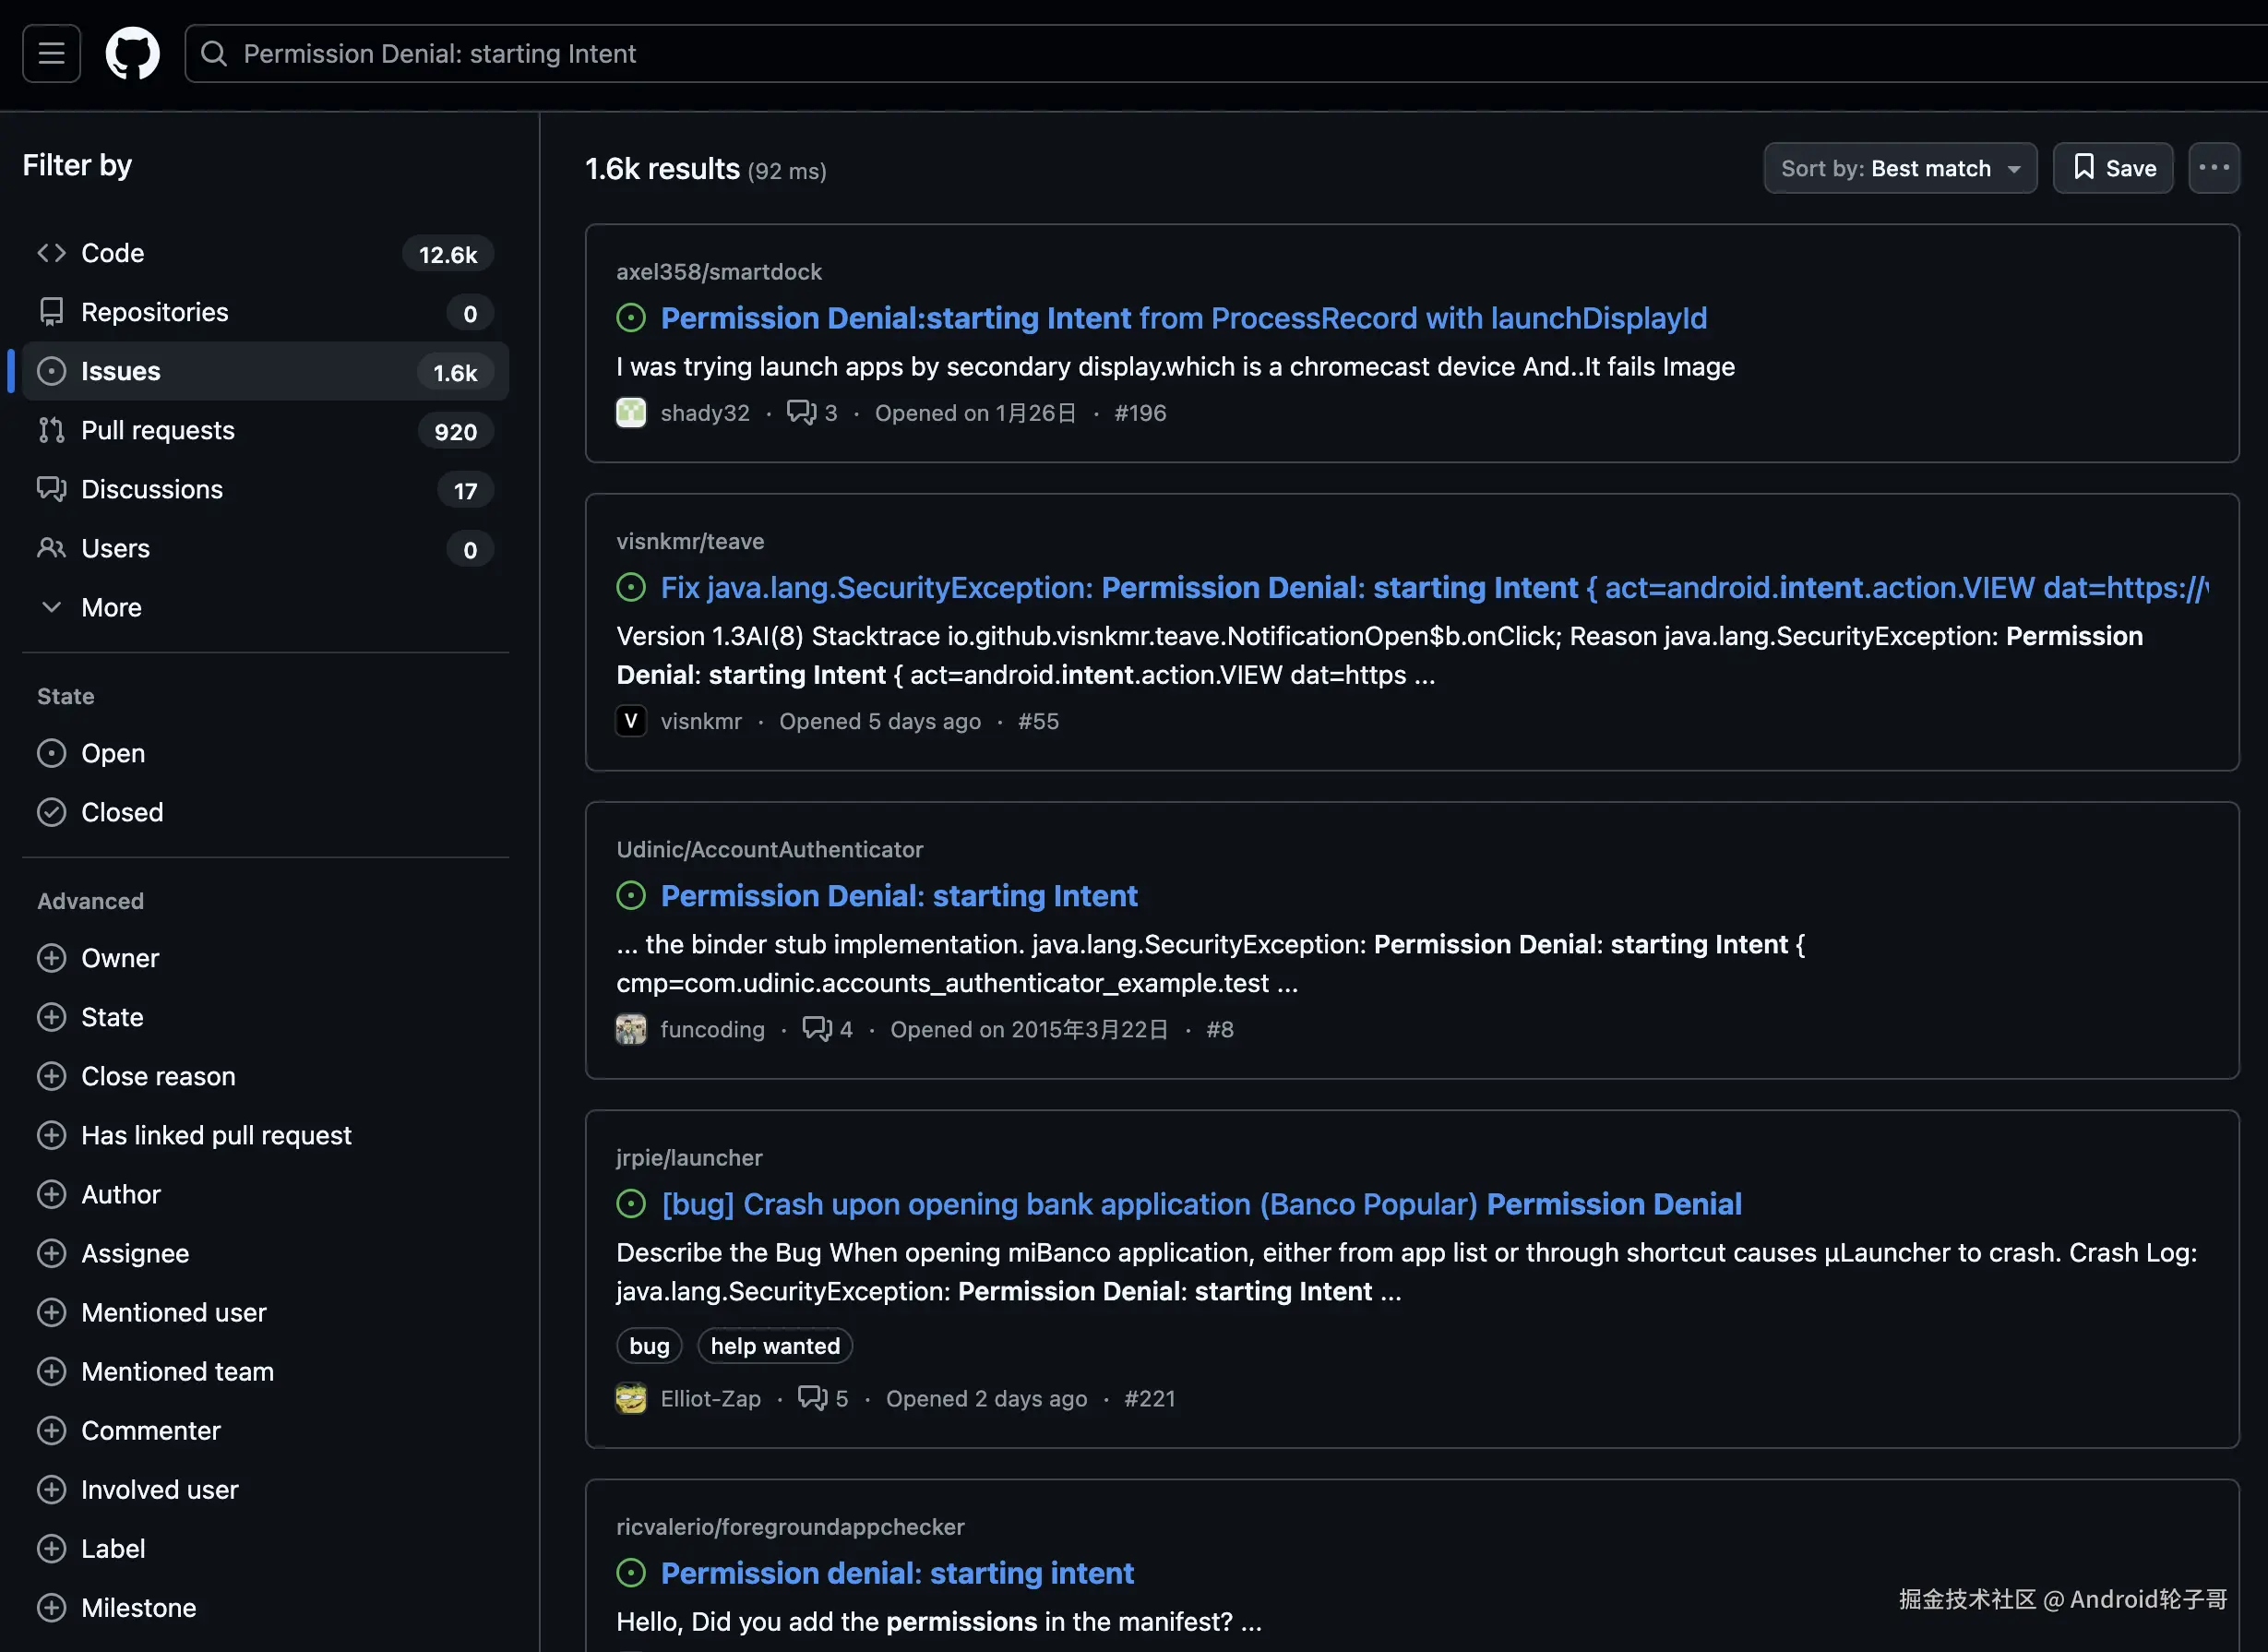Open the hamburger navigation menu
Image resolution: width=2268 pixels, height=1652 pixels.
click(52, 53)
